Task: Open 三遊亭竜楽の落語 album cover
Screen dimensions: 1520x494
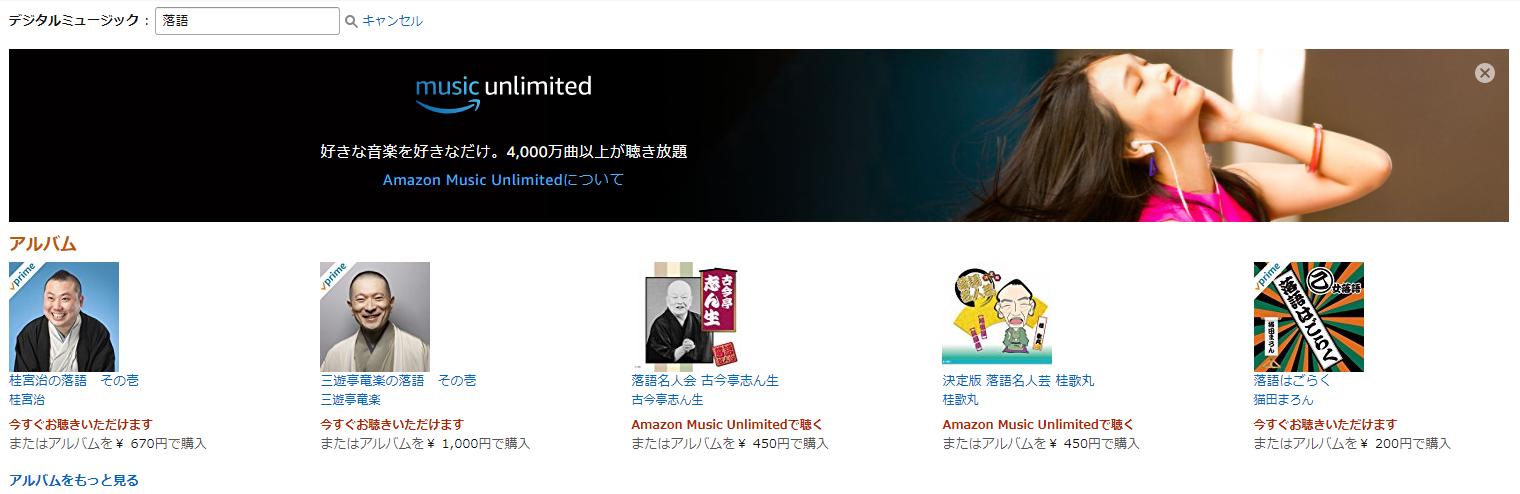Action: click(x=375, y=317)
